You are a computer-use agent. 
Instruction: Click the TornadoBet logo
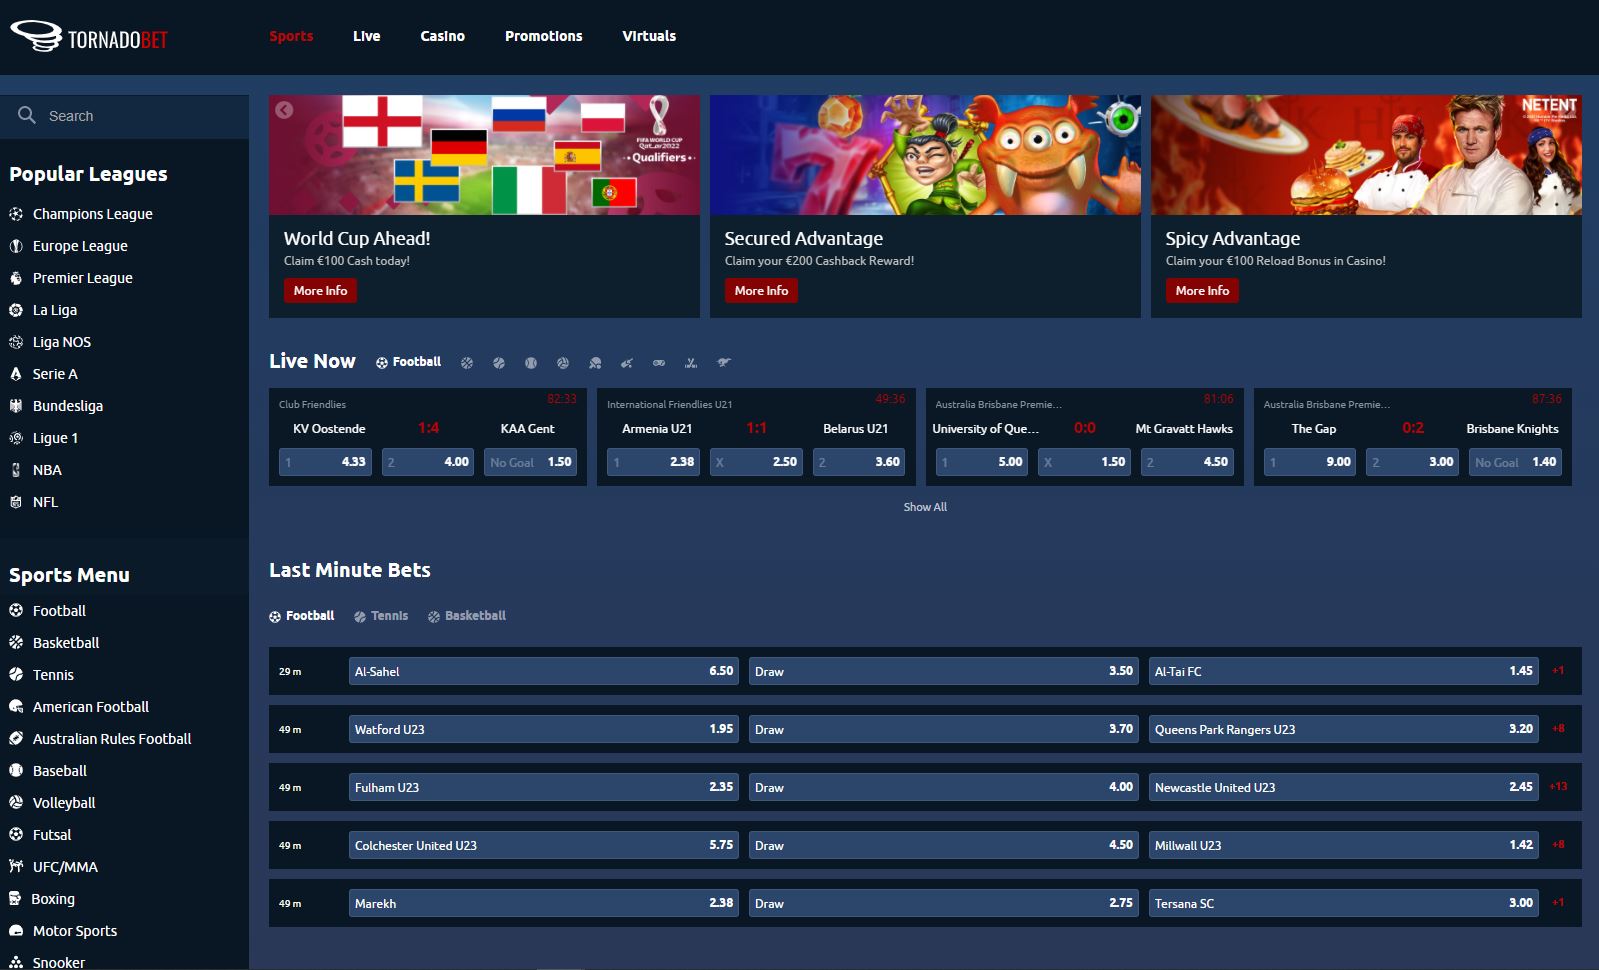point(88,36)
